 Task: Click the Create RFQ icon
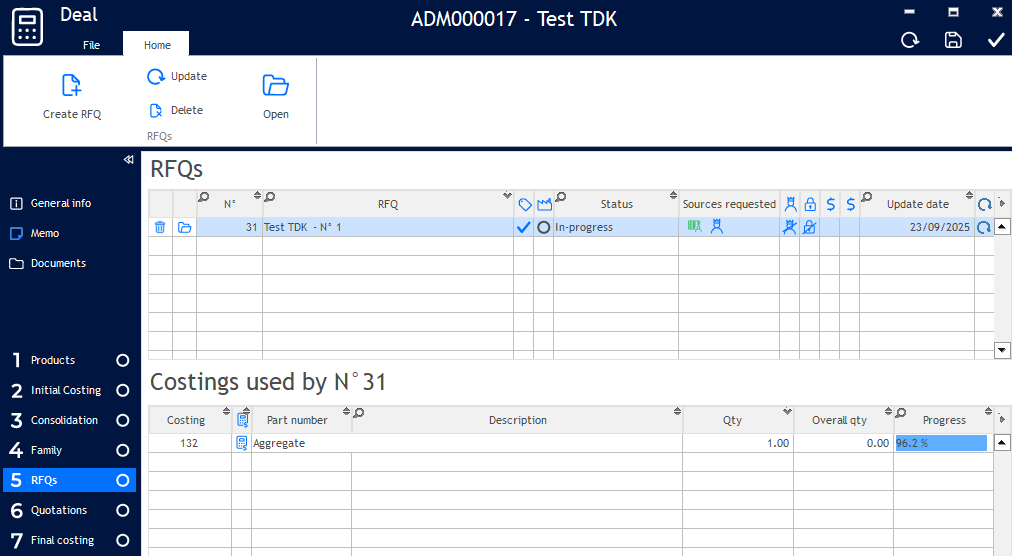(71, 85)
